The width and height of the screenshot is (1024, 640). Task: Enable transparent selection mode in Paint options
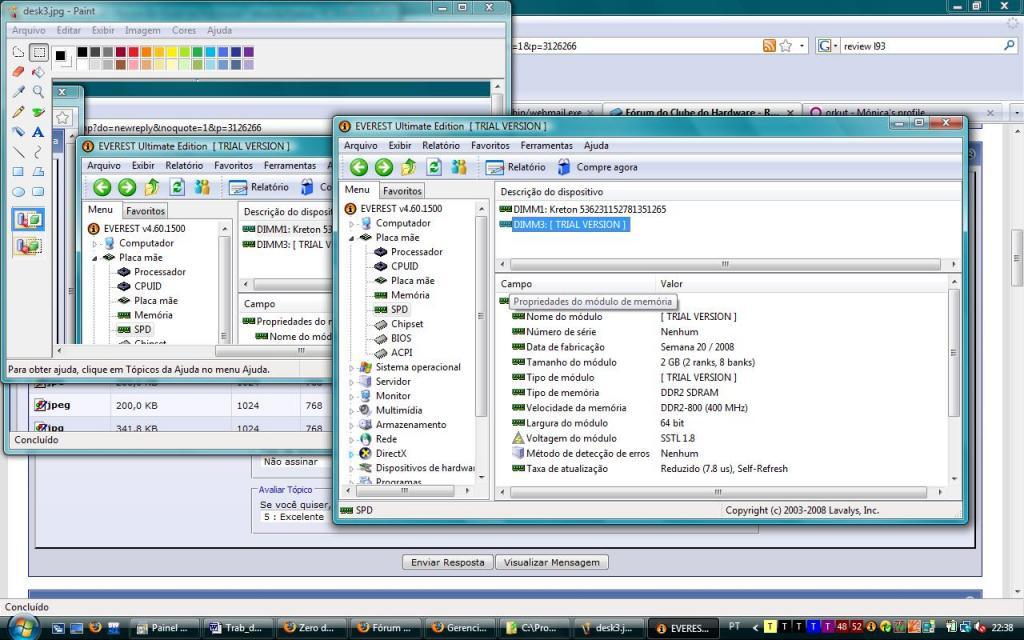coord(28,246)
